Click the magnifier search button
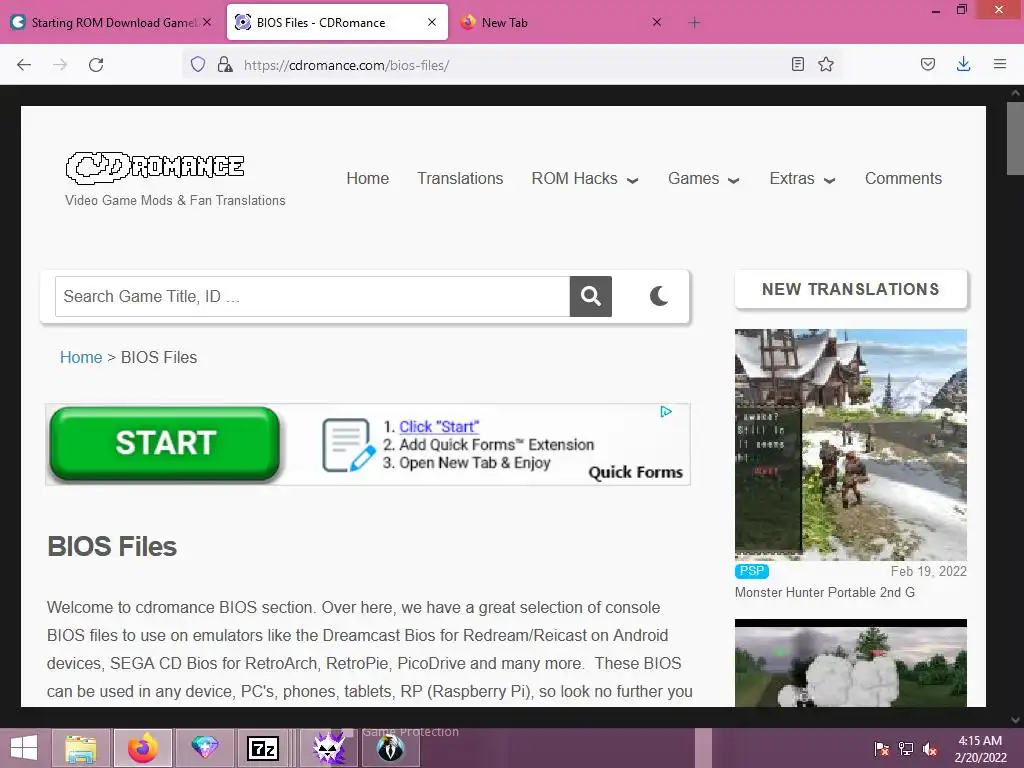1024x768 pixels. (590, 296)
